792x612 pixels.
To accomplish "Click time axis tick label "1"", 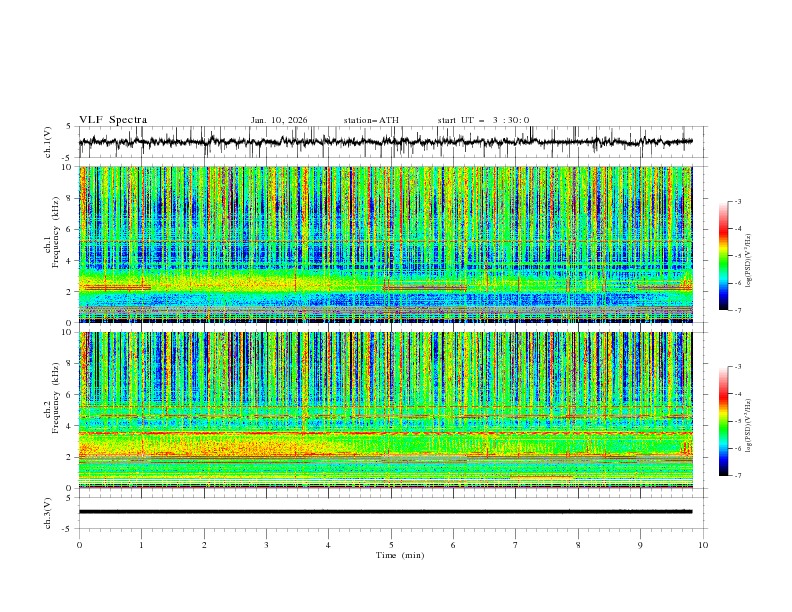I will [x=141, y=545].
